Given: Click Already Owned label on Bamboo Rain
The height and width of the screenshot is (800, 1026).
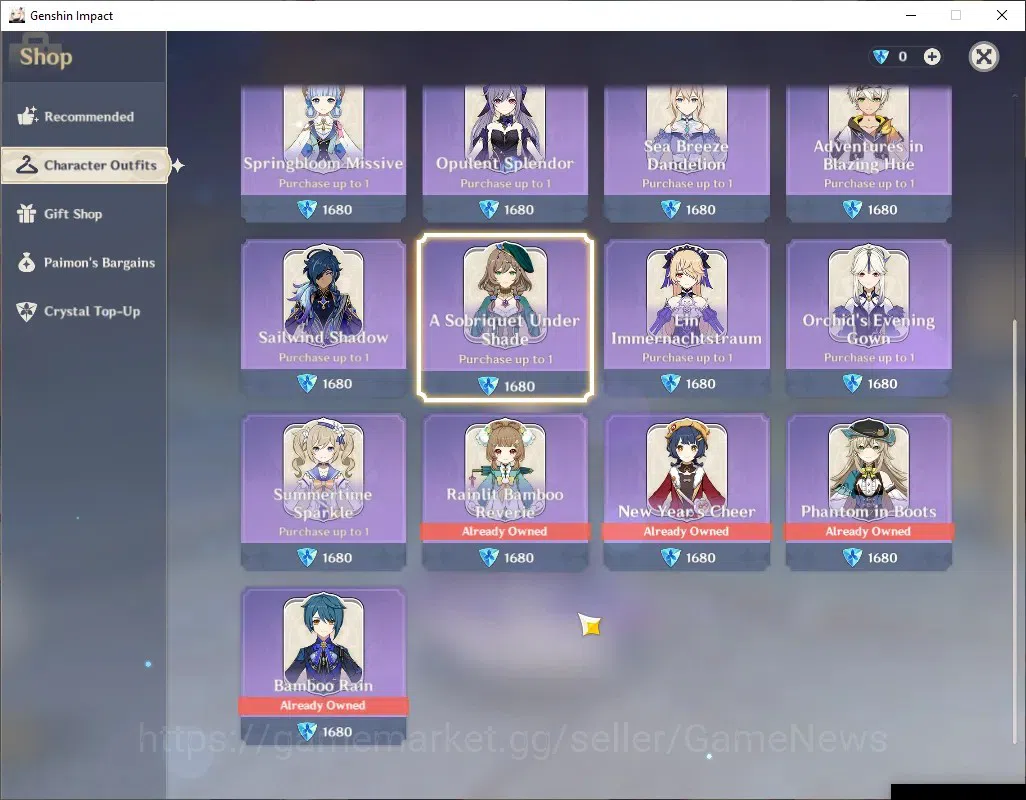Looking at the screenshot, I should point(323,705).
